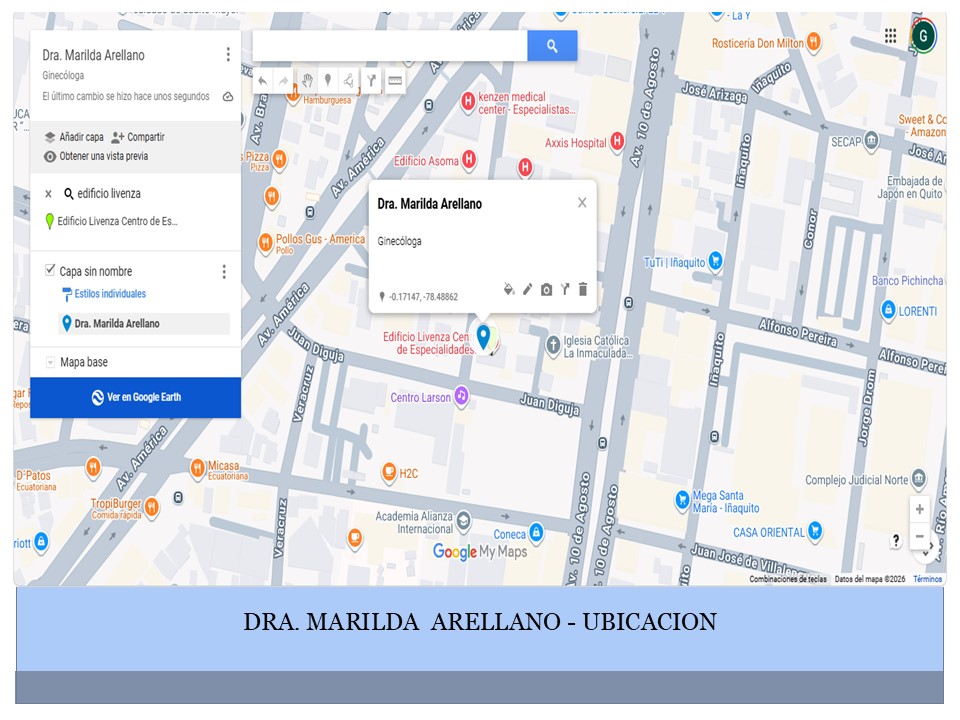The image size is (960, 720).
Task: Toggle the Capa sin nombre layer checkbox
Action: click(x=50, y=269)
